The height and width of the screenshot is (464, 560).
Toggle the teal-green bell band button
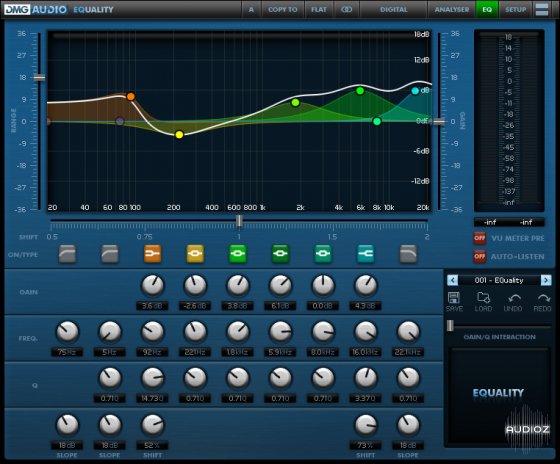[x=323, y=254]
